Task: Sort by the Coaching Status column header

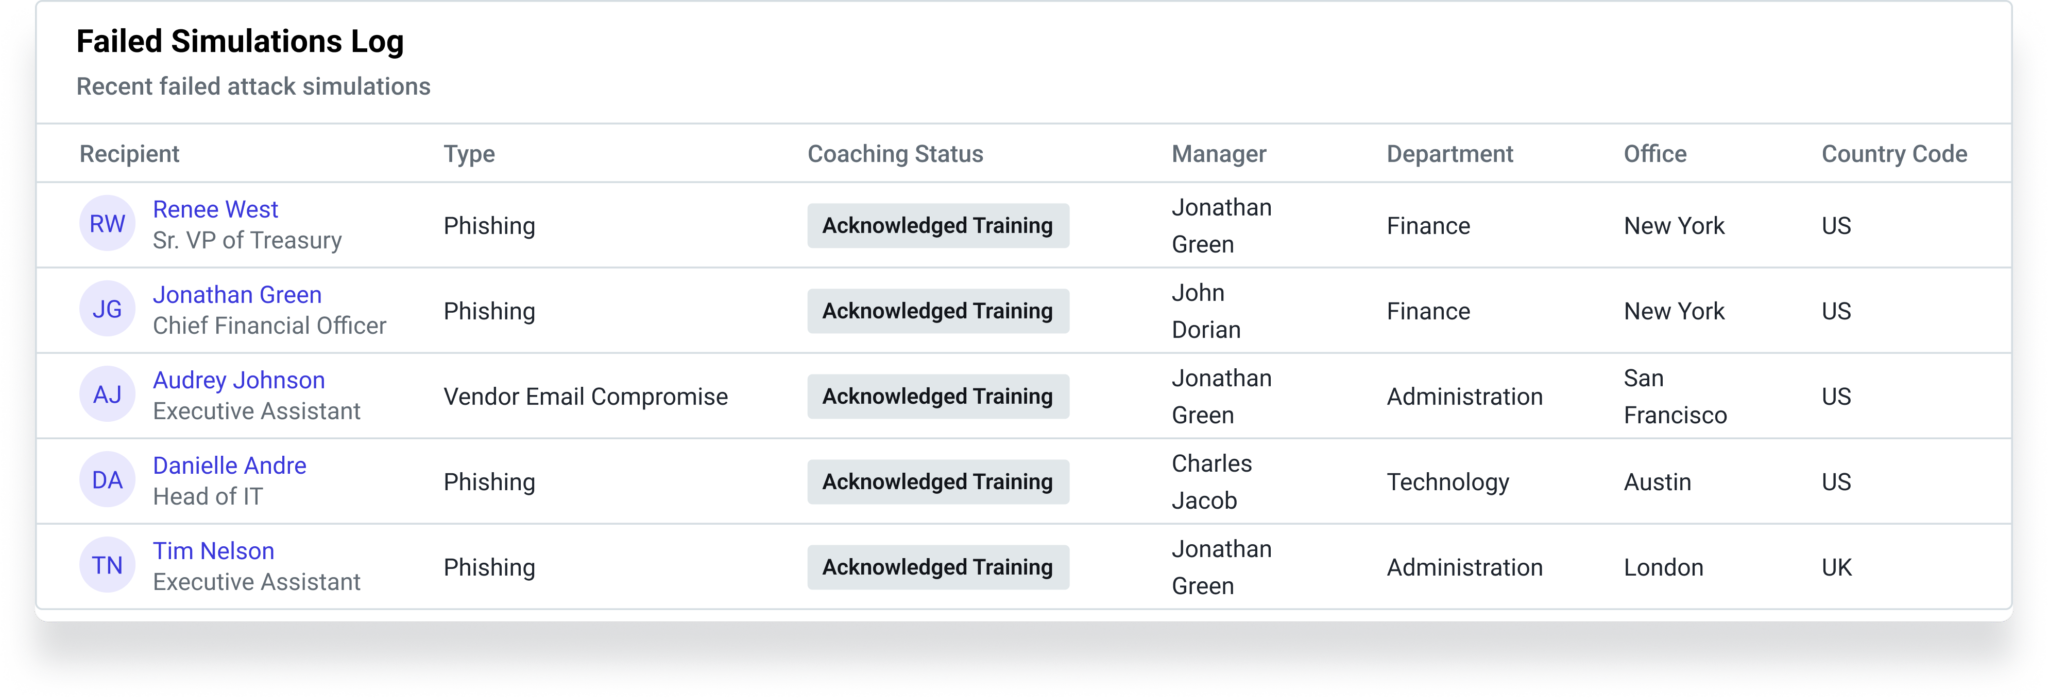Action: click(895, 154)
